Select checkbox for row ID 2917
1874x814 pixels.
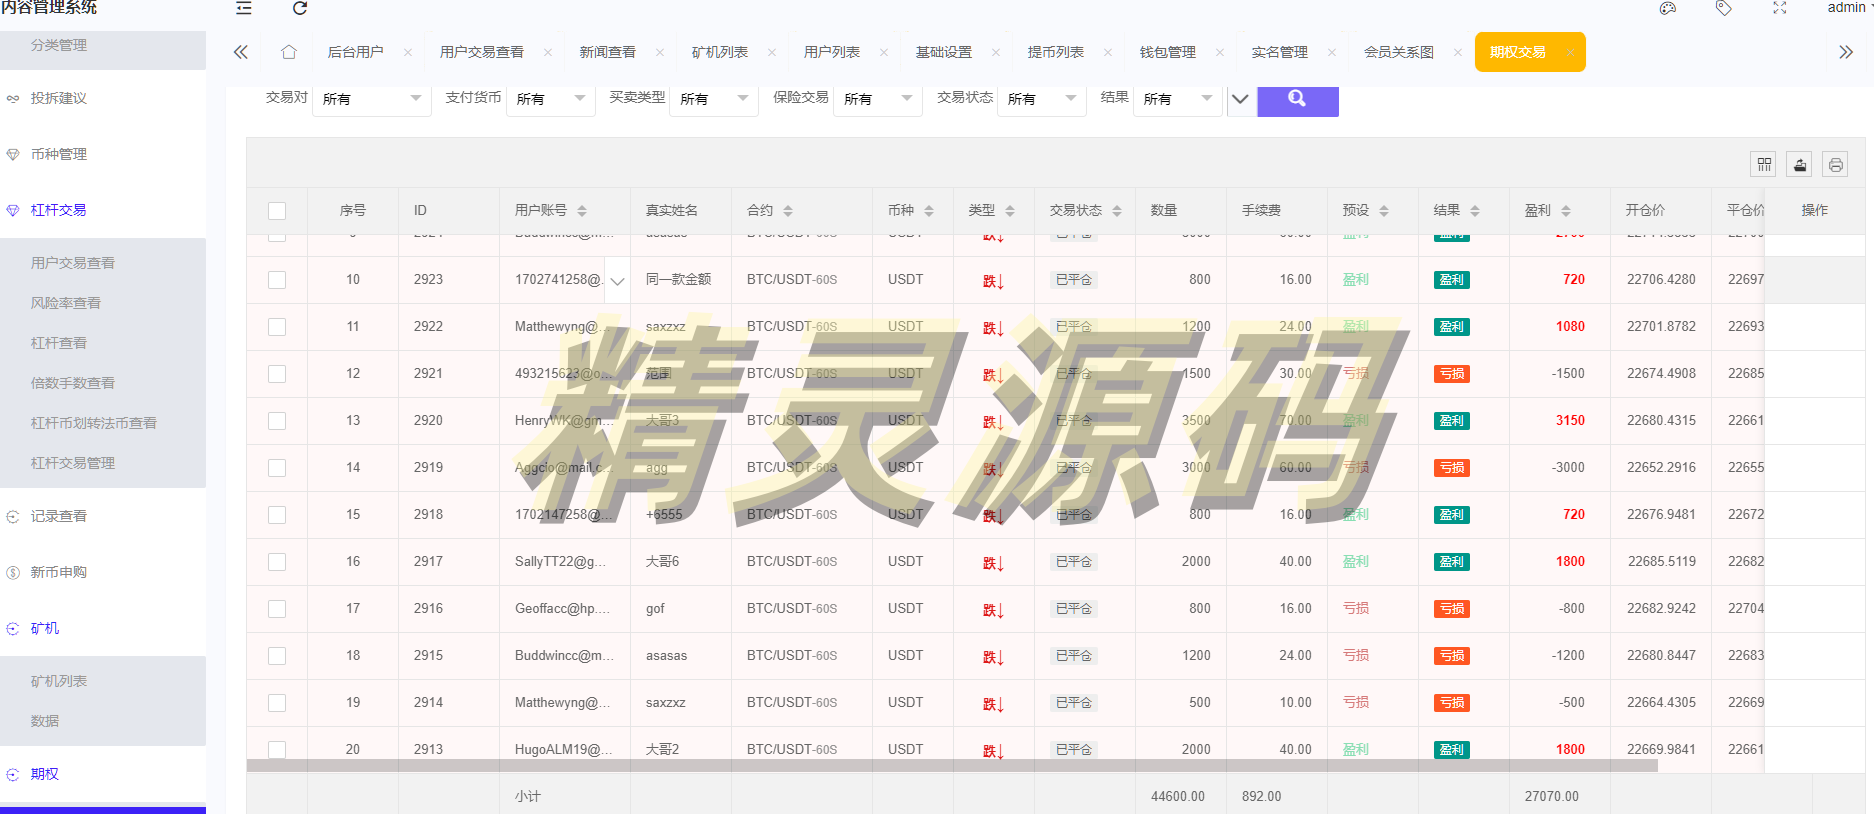(x=277, y=562)
